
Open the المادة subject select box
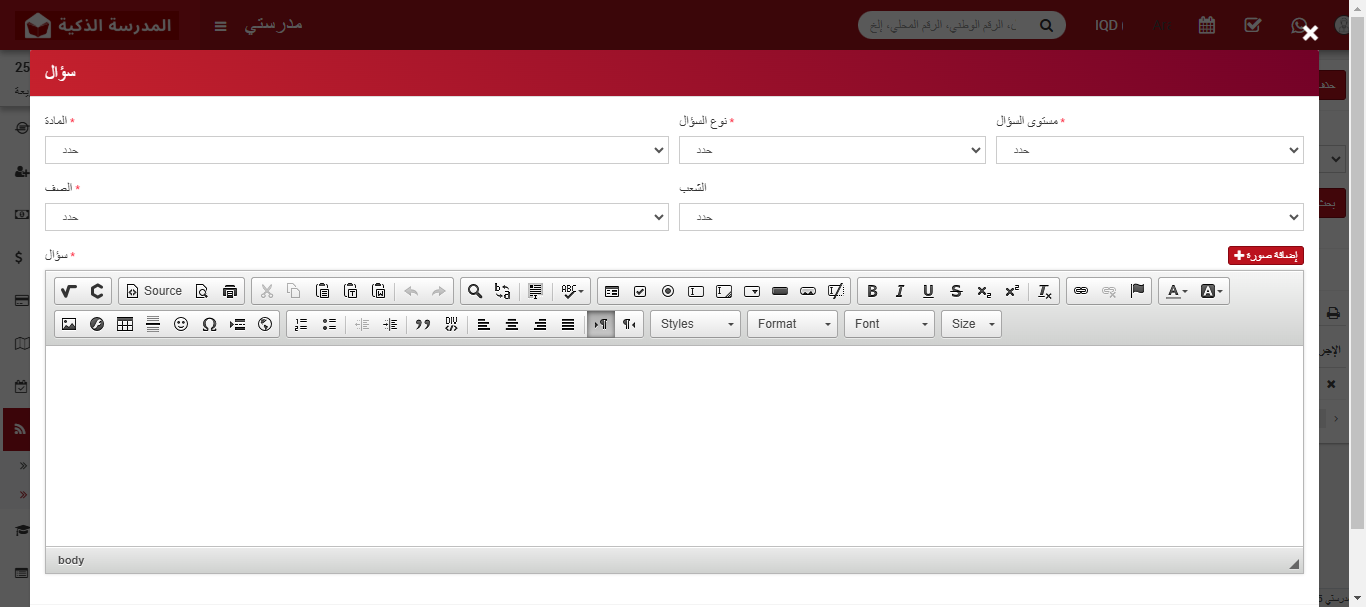click(x=356, y=150)
